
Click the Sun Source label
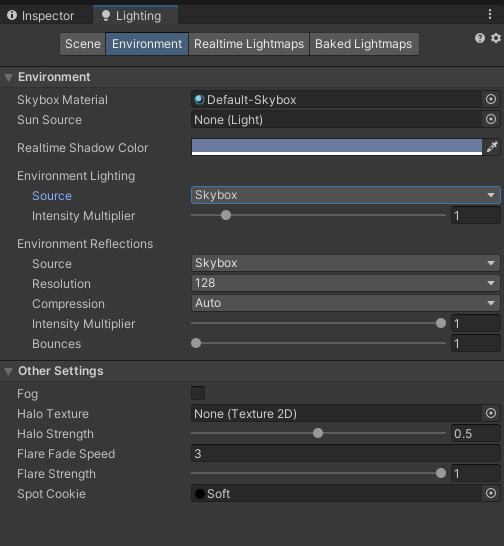(49, 120)
